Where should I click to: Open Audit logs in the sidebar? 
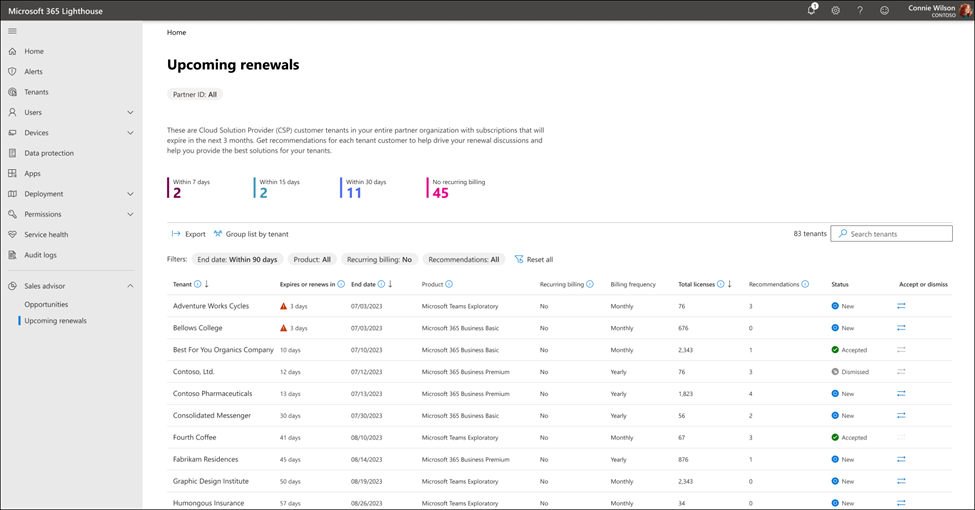click(x=40, y=255)
